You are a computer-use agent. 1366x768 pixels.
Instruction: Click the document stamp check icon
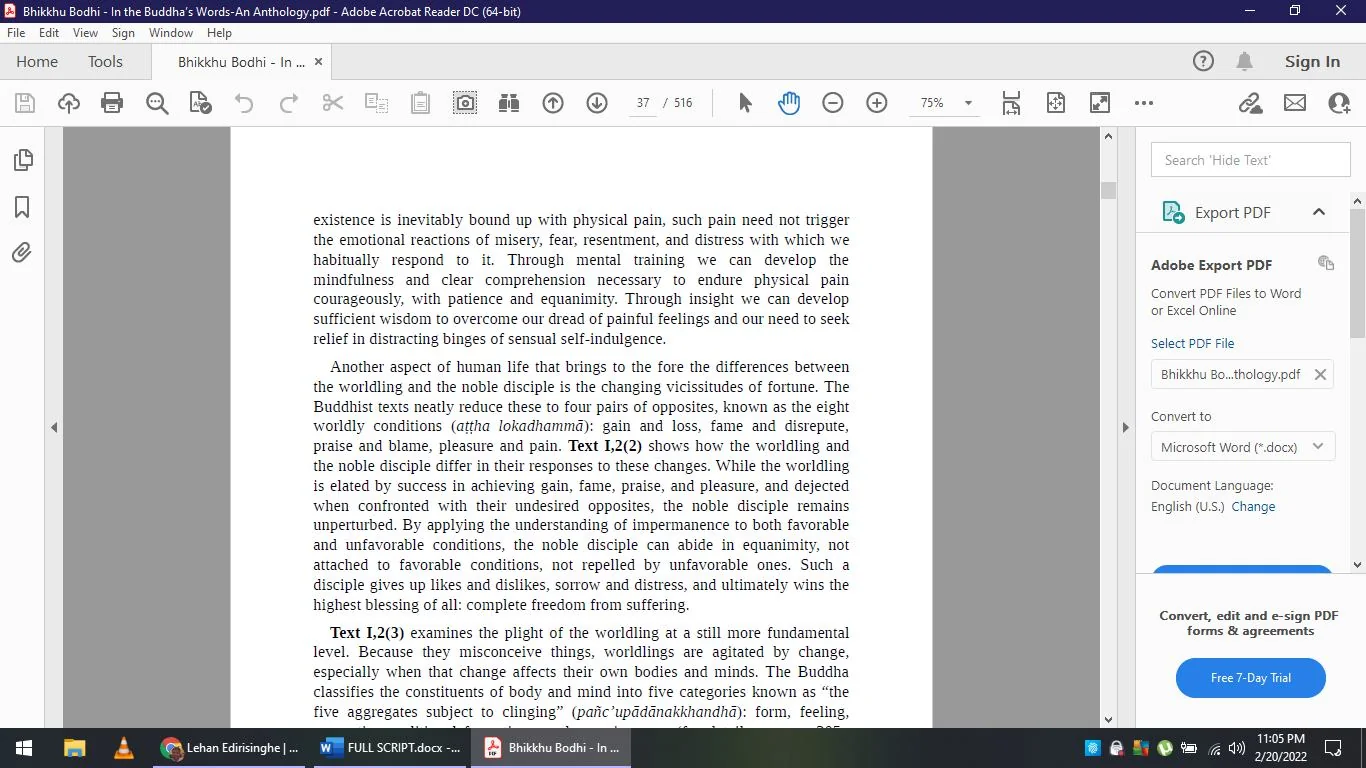[200, 103]
